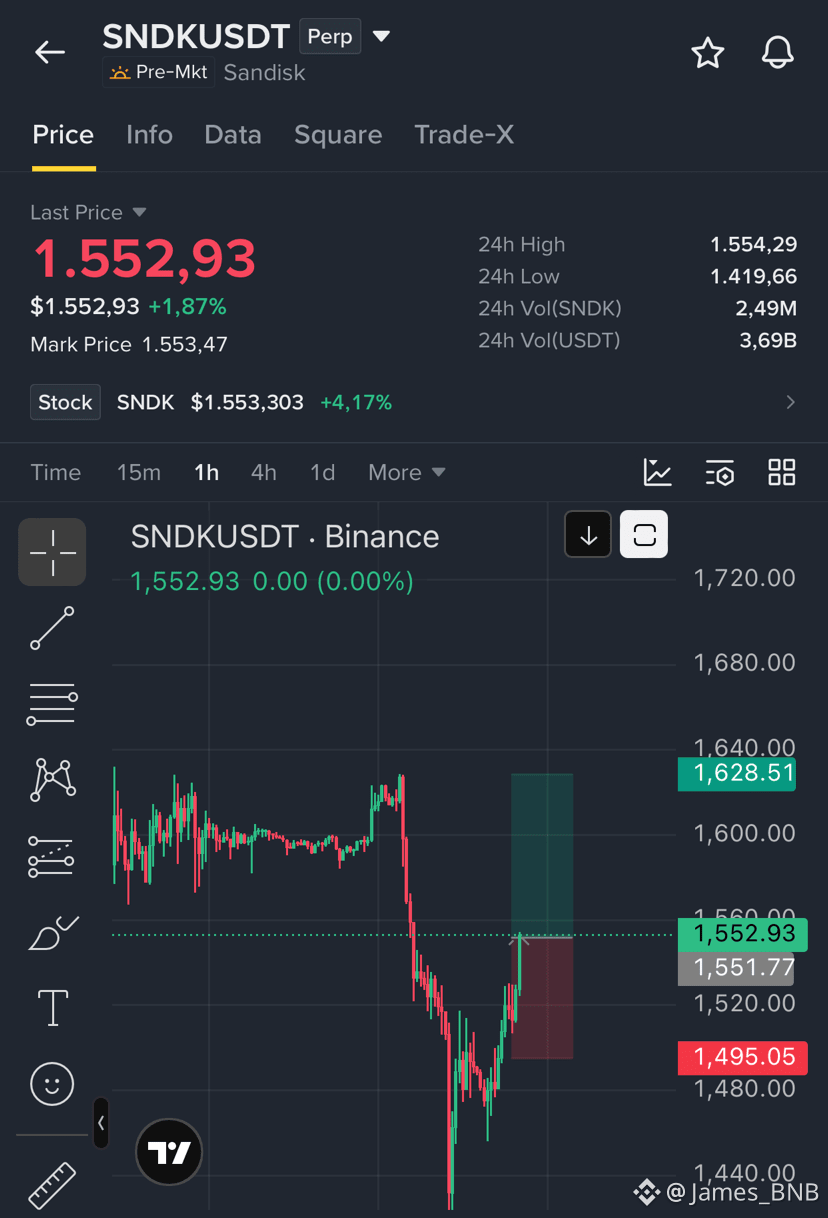Viewport: 828px width, 1218px height.
Task: Select the horizontal lines Fibonacci tool
Action: (52, 705)
